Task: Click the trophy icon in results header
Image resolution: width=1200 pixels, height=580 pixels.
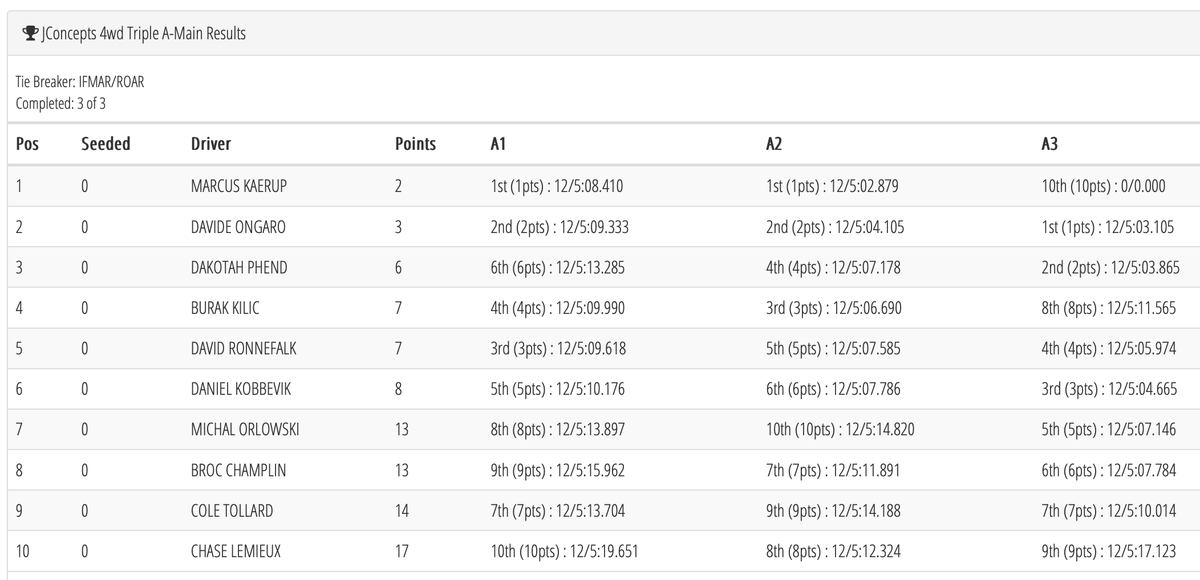Action: 30,34
